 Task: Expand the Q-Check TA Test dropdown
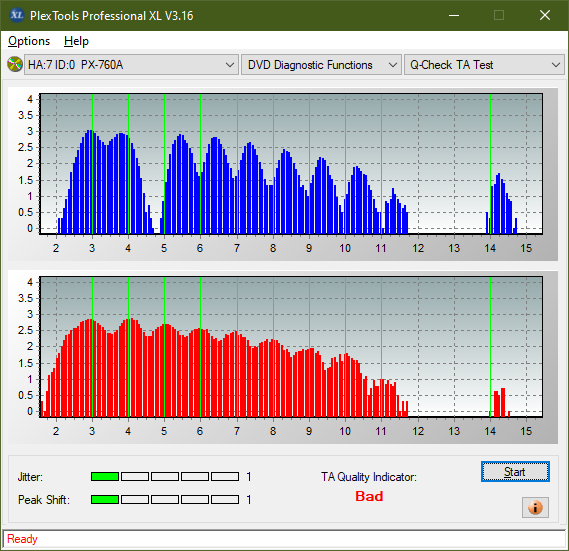tap(484, 65)
